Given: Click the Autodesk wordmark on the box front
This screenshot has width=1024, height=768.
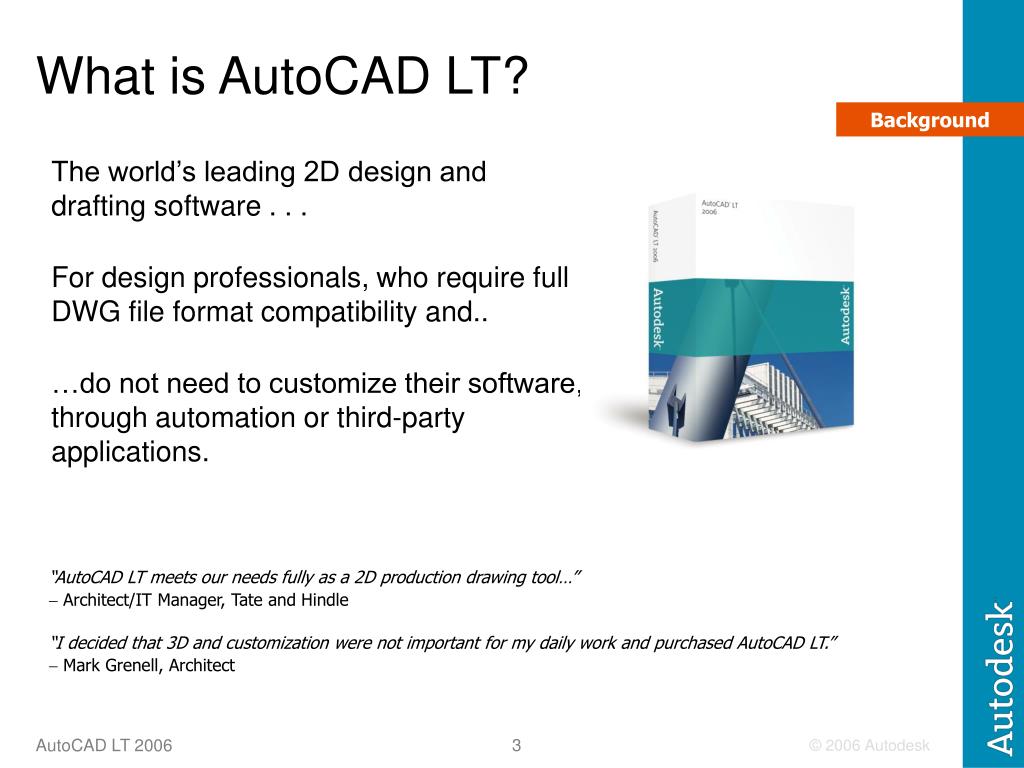Looking at the screenshot, I should pos(845,315).
